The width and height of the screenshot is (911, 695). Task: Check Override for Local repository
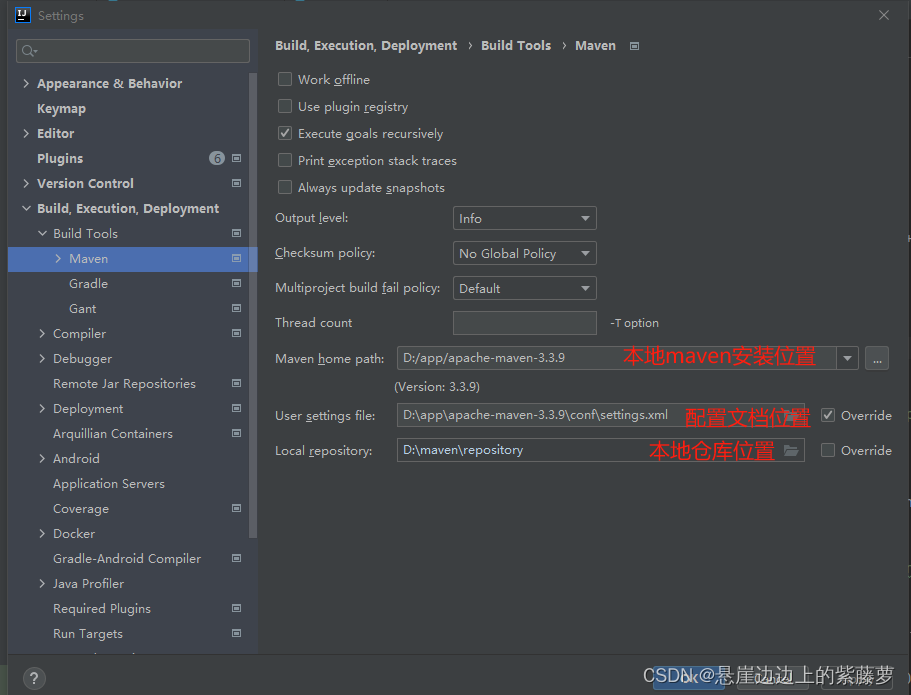point(828,450)
